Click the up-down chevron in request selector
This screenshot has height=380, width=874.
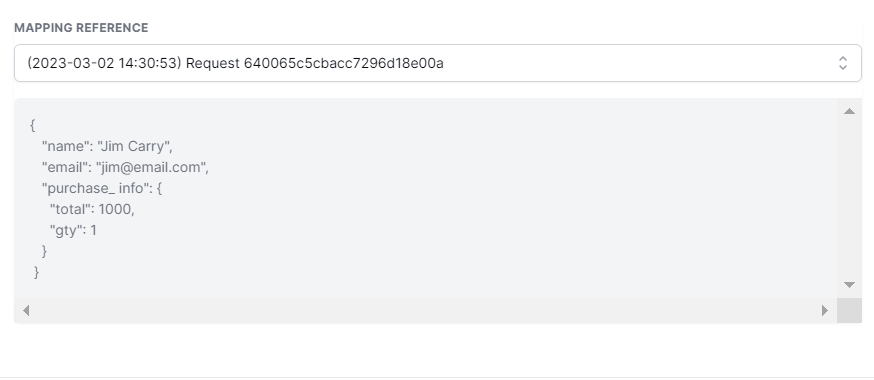click(x=843, y=63)
